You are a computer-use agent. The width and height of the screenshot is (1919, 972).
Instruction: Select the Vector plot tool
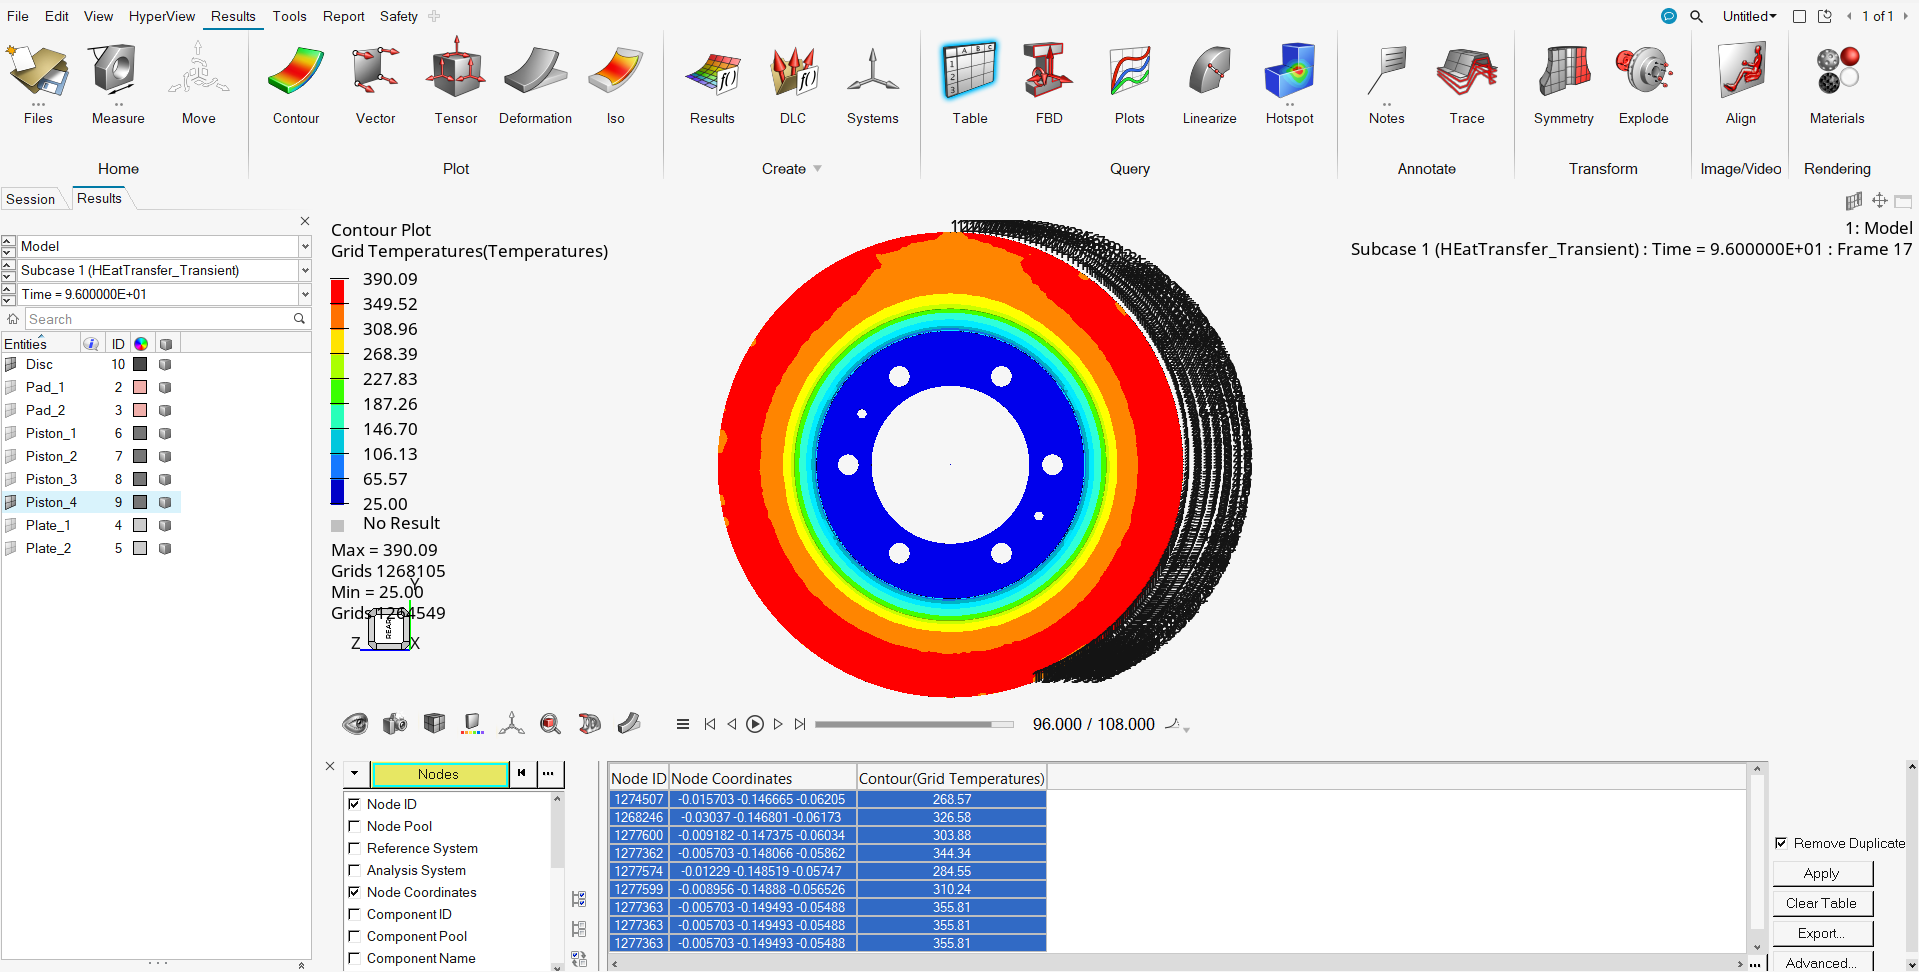(x=376, y=84)
